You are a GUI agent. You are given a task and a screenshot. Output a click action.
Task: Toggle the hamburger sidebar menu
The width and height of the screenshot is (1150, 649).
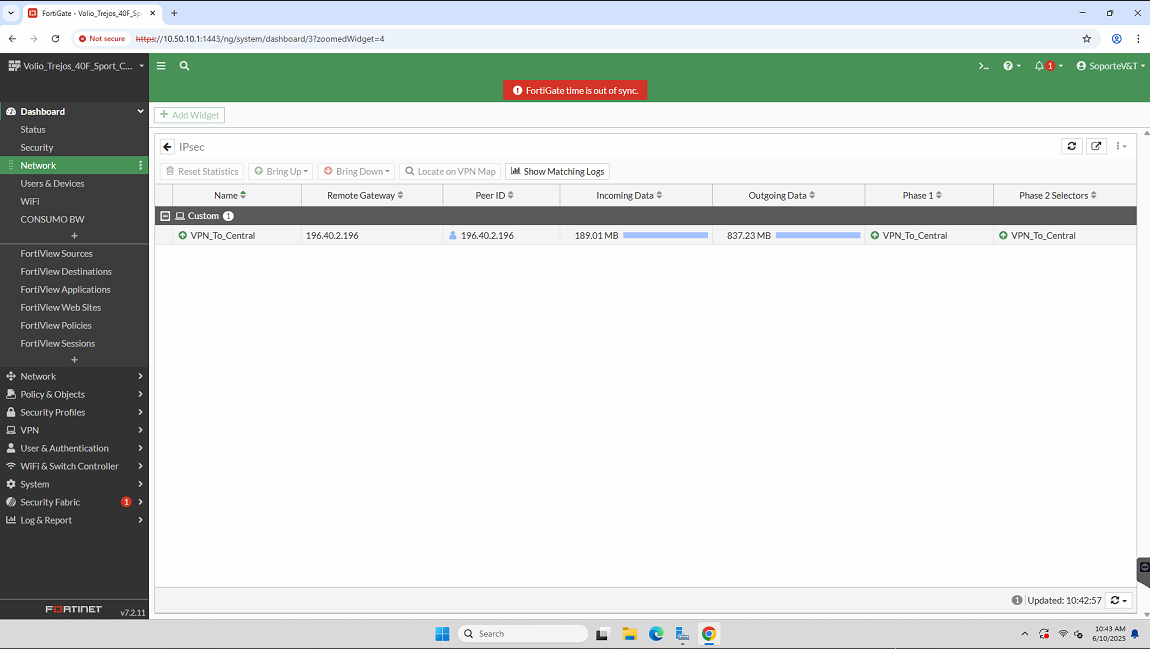point(161,66)
